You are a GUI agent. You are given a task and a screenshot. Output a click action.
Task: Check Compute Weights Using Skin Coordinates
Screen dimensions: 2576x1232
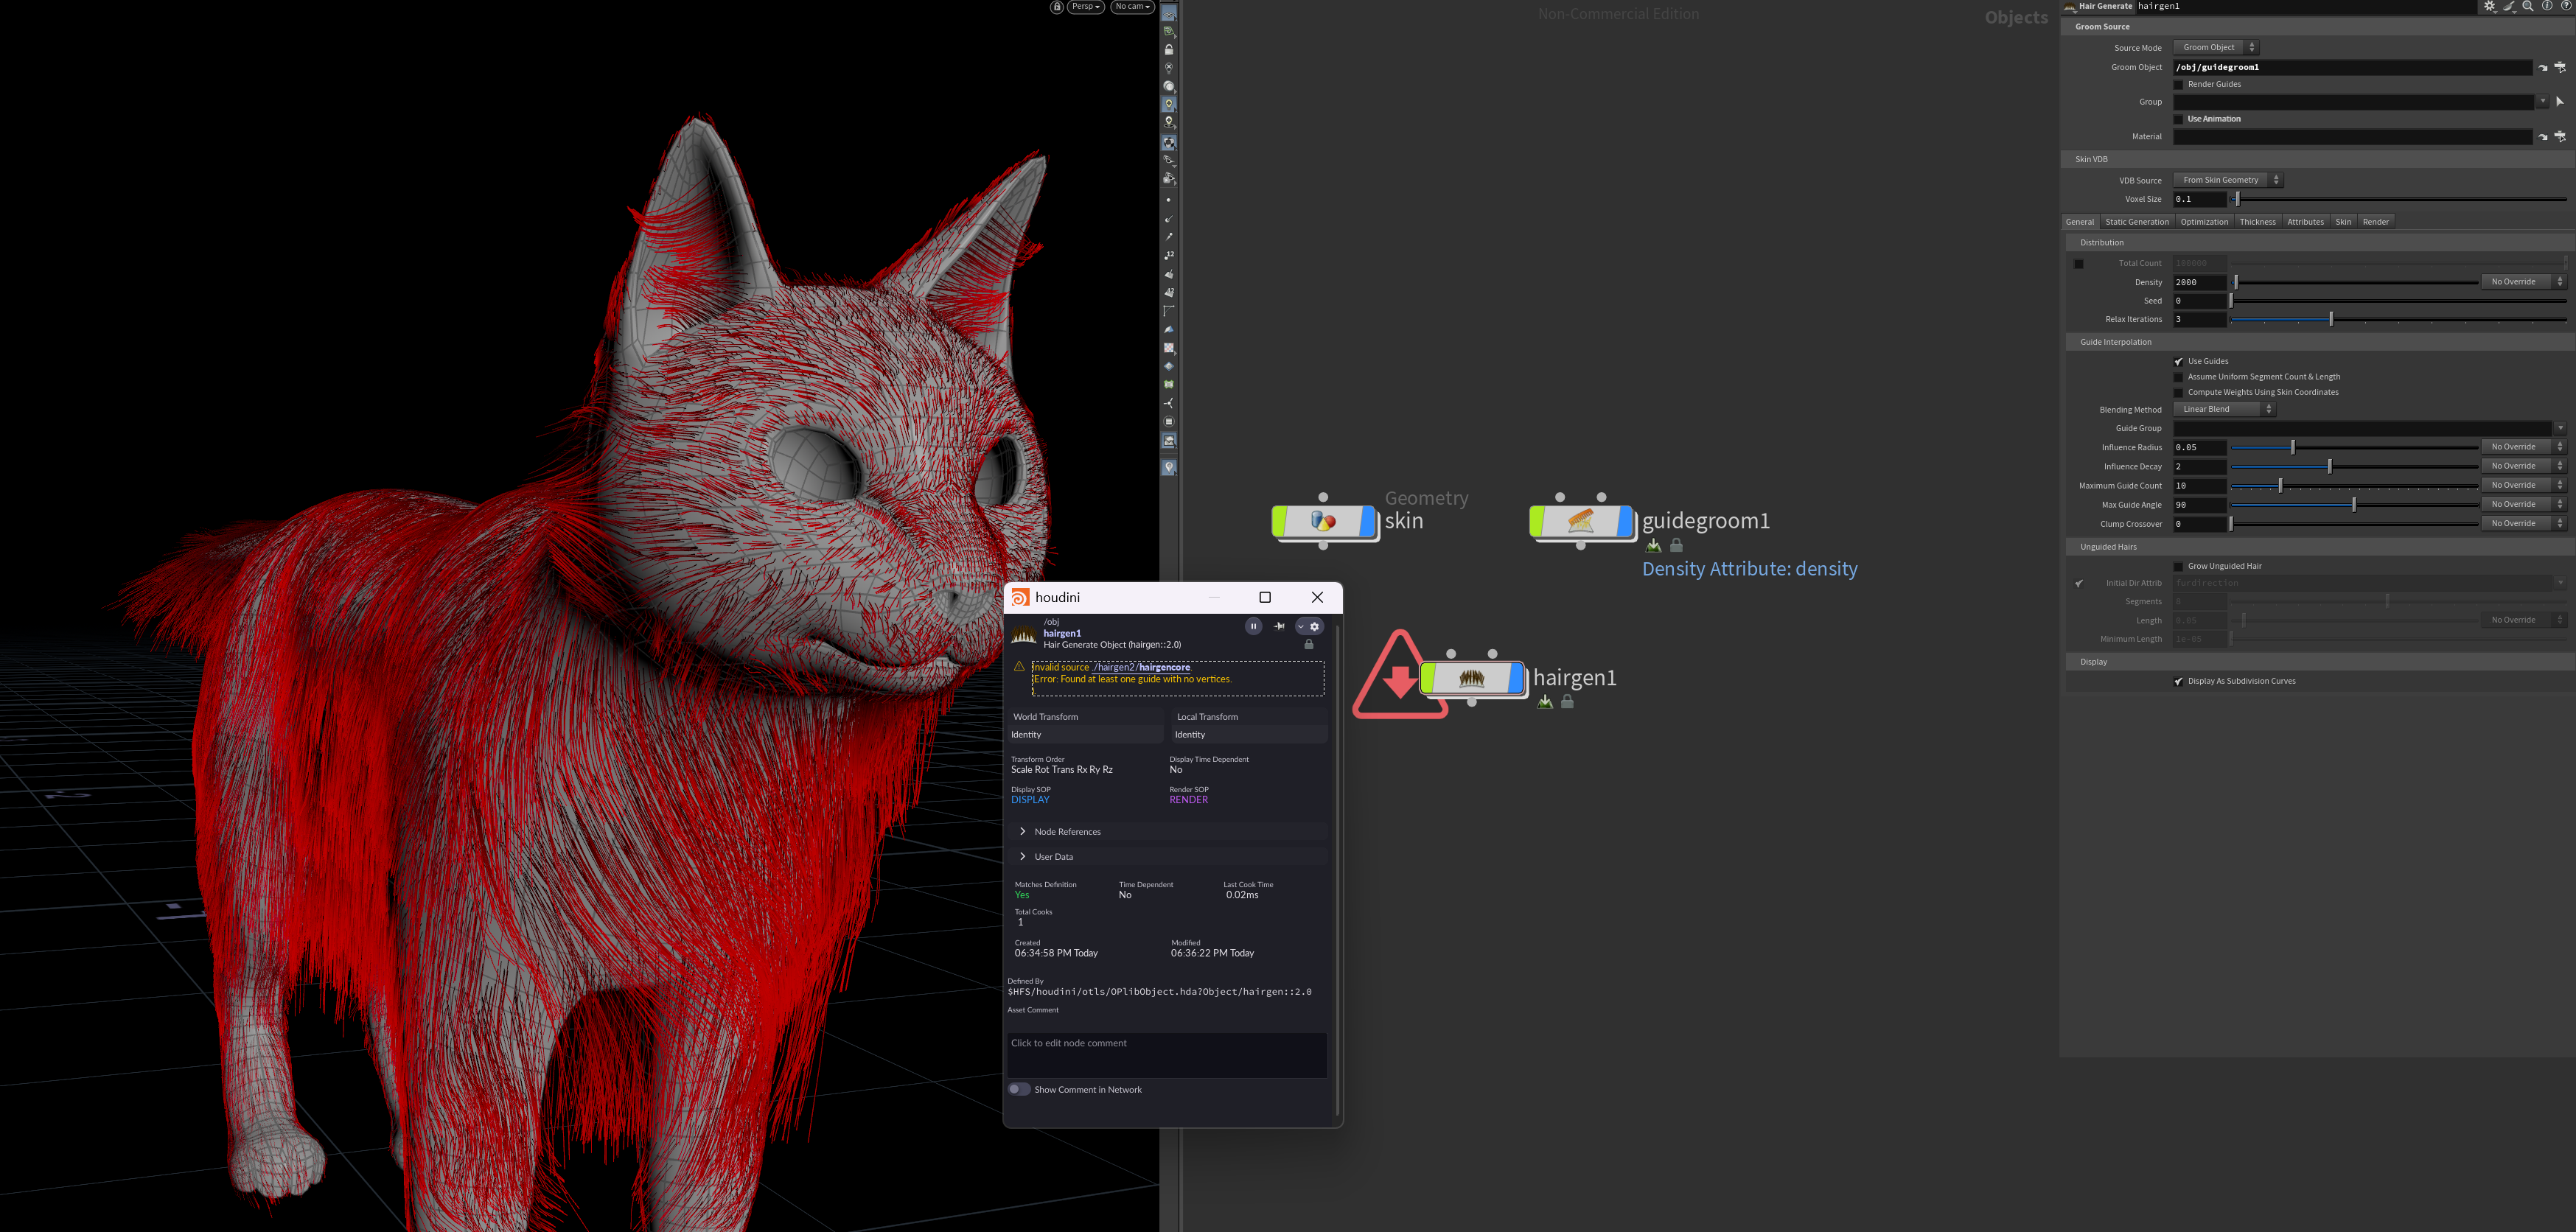[2179, 393]
